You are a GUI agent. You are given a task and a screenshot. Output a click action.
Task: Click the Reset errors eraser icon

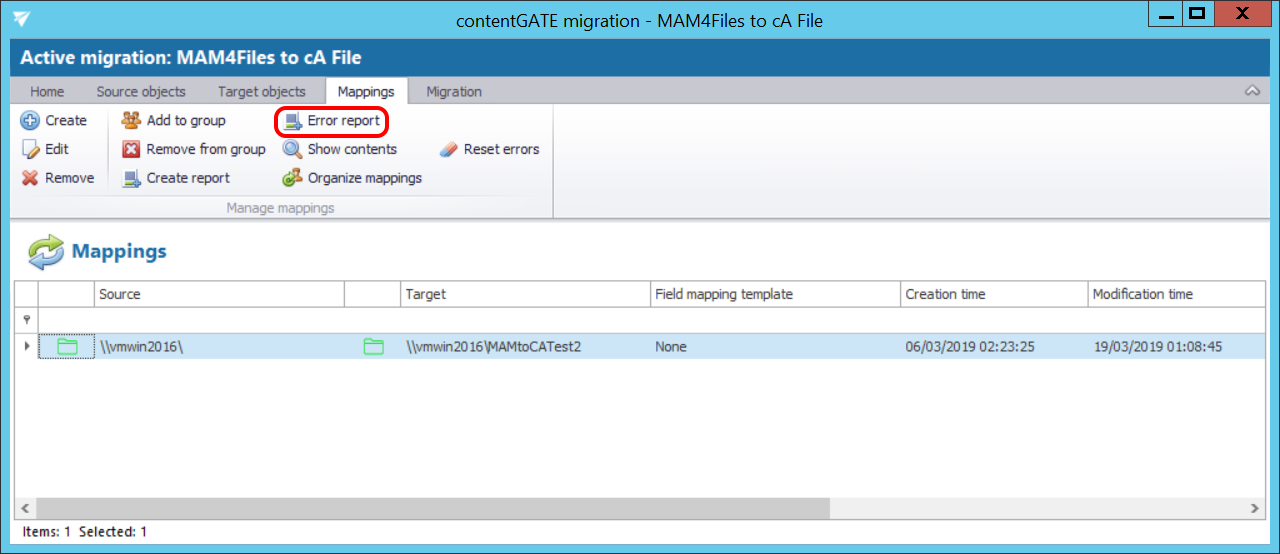pos(448,149)
